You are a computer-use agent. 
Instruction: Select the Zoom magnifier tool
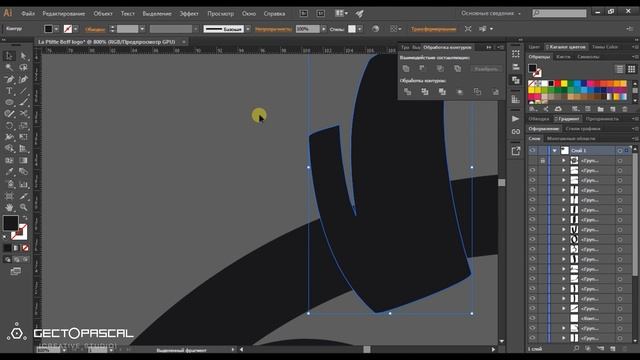(x=23, y=207)
